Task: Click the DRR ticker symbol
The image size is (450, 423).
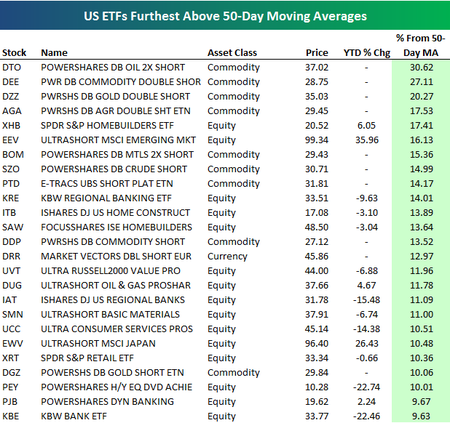Action: click(x=11, y=256)
